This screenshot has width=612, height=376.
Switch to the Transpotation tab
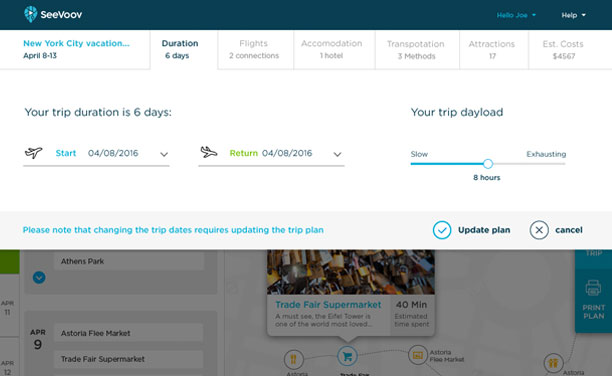coord(417,50)
